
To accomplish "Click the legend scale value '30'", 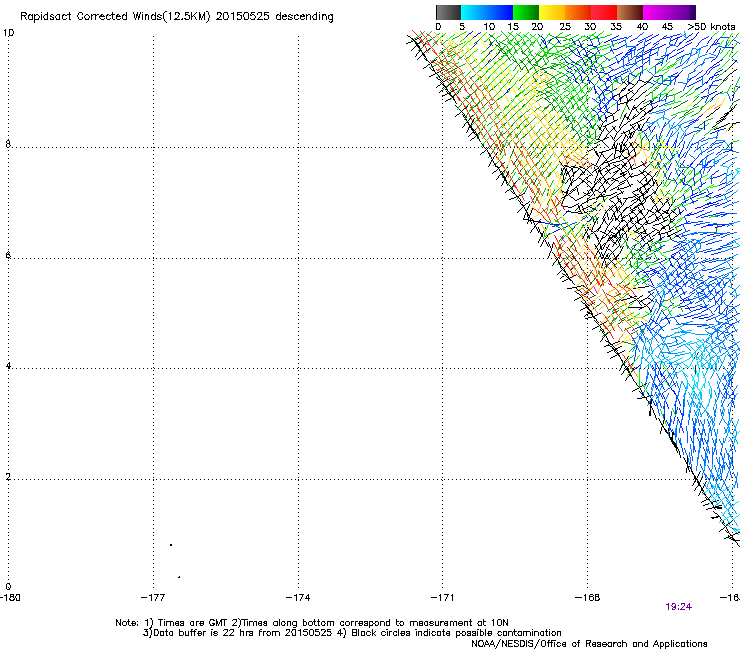I will pos(590,27).
